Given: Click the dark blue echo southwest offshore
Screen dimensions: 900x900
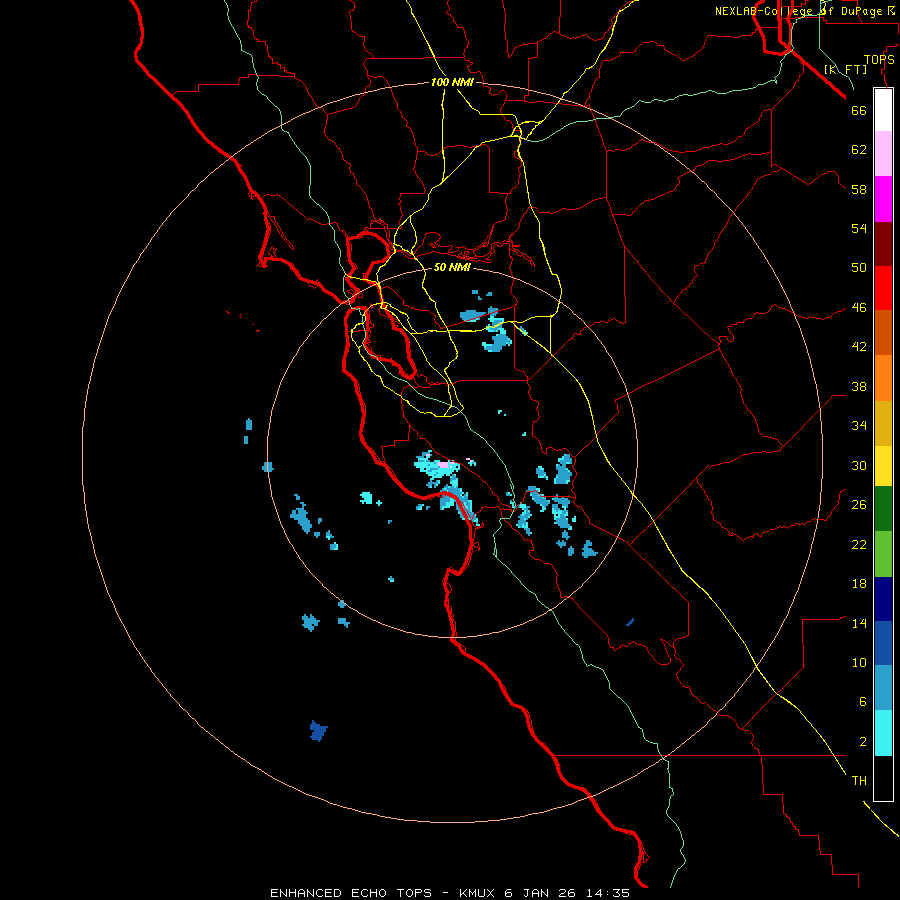Looking at the screenshot, I should click(x=318, y=731).
